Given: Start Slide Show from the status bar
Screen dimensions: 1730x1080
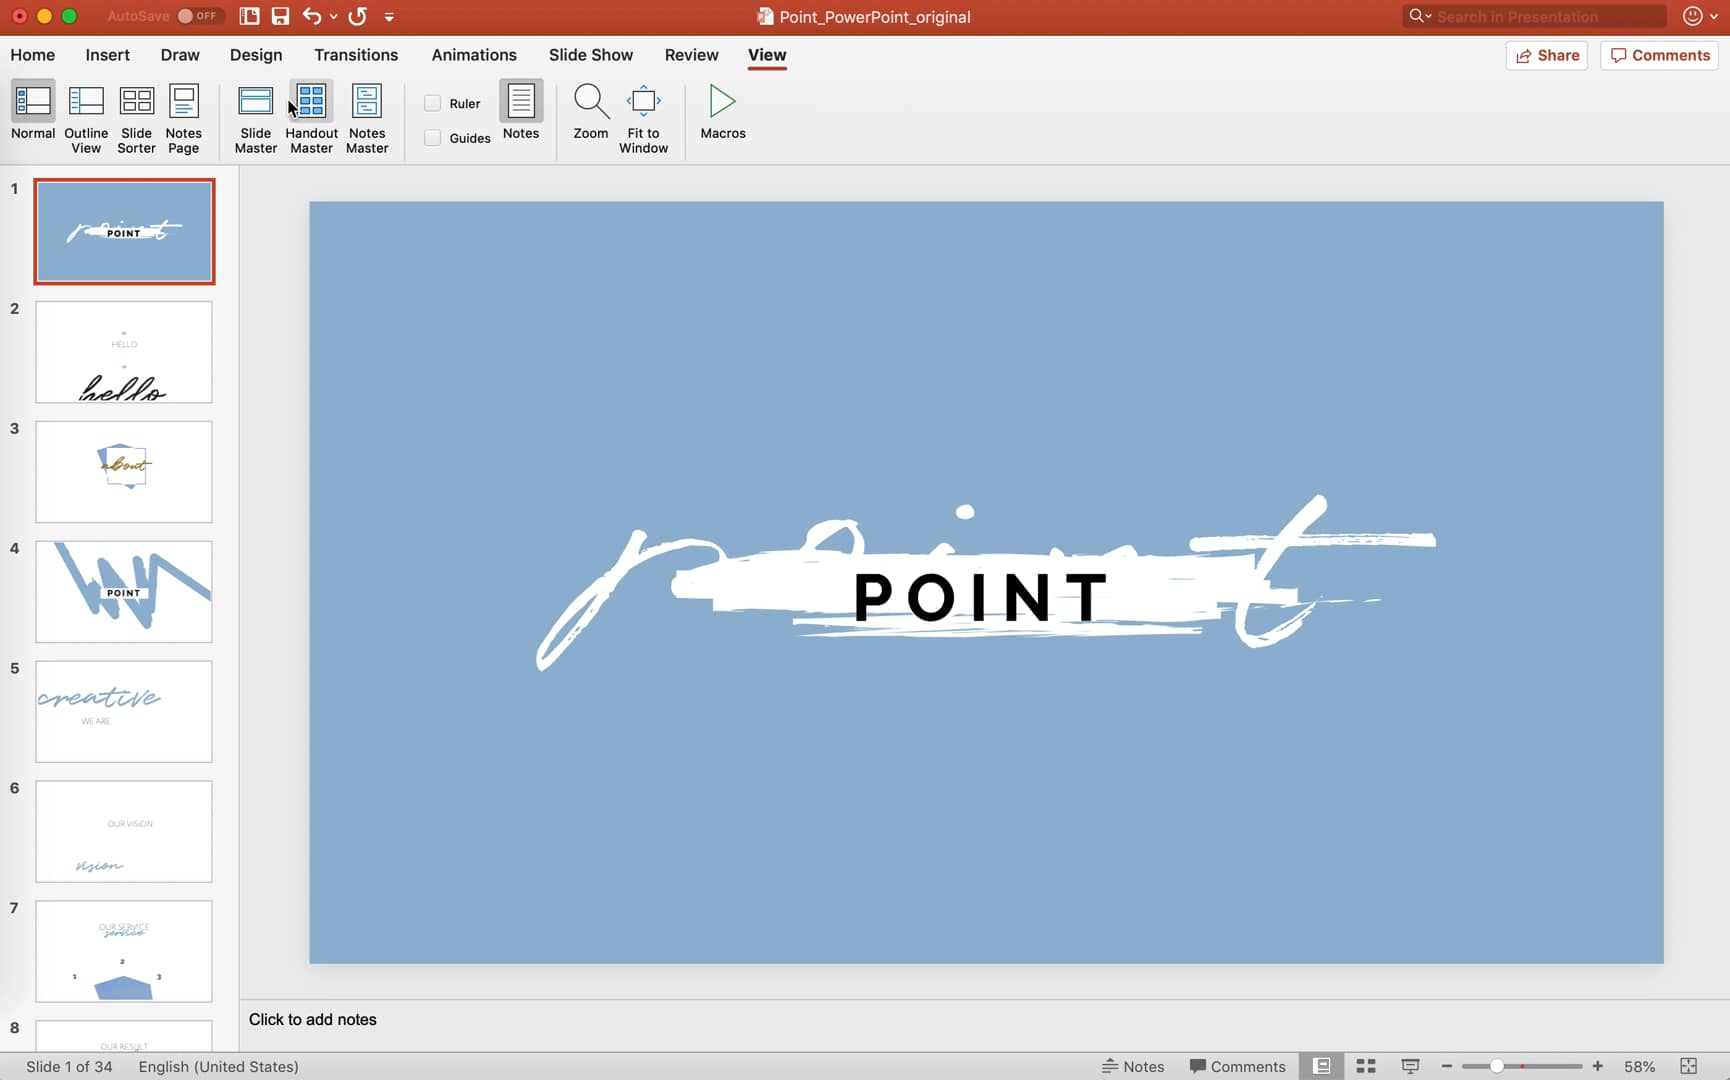Looking at the screenshot, I should 1409,1066.
